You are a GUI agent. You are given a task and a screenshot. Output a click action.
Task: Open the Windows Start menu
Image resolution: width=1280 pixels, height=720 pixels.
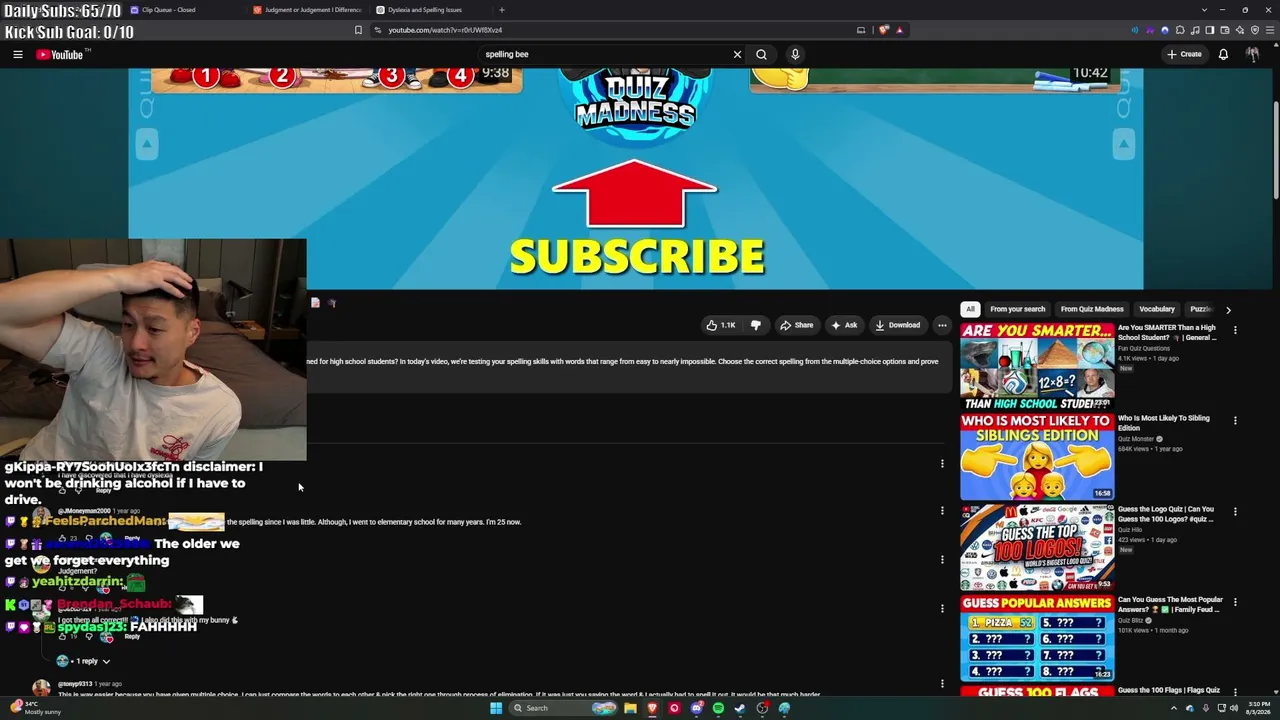point(495,708)
